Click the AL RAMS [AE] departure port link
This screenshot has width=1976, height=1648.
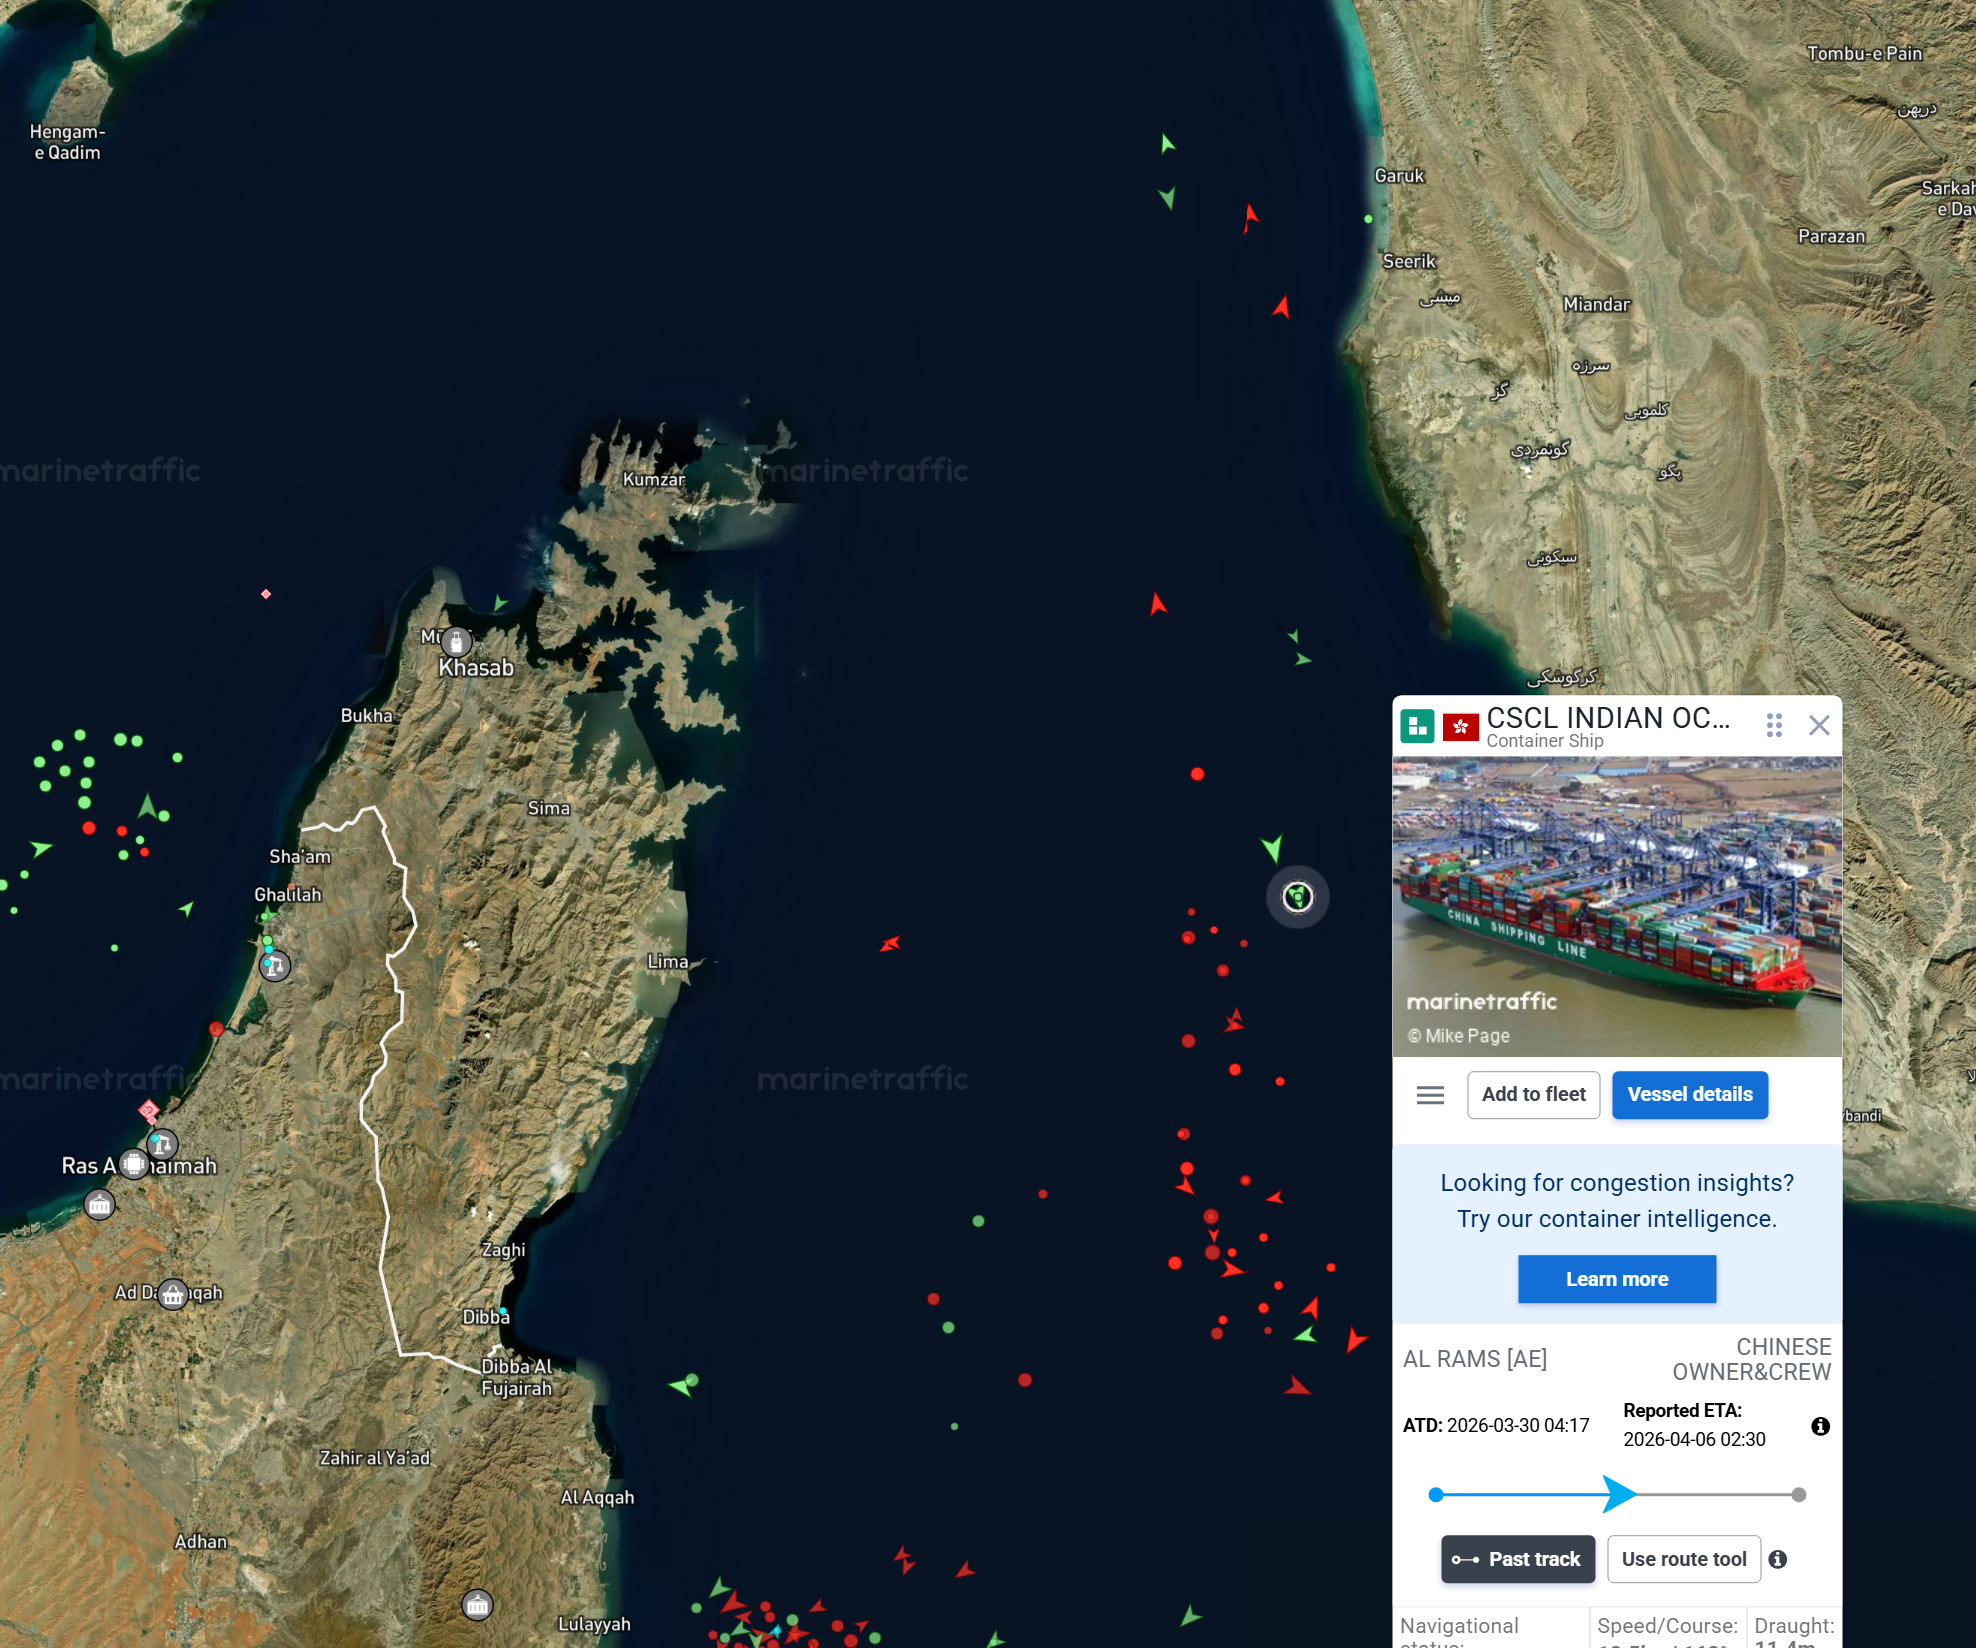click(x=1475, y=1359)
